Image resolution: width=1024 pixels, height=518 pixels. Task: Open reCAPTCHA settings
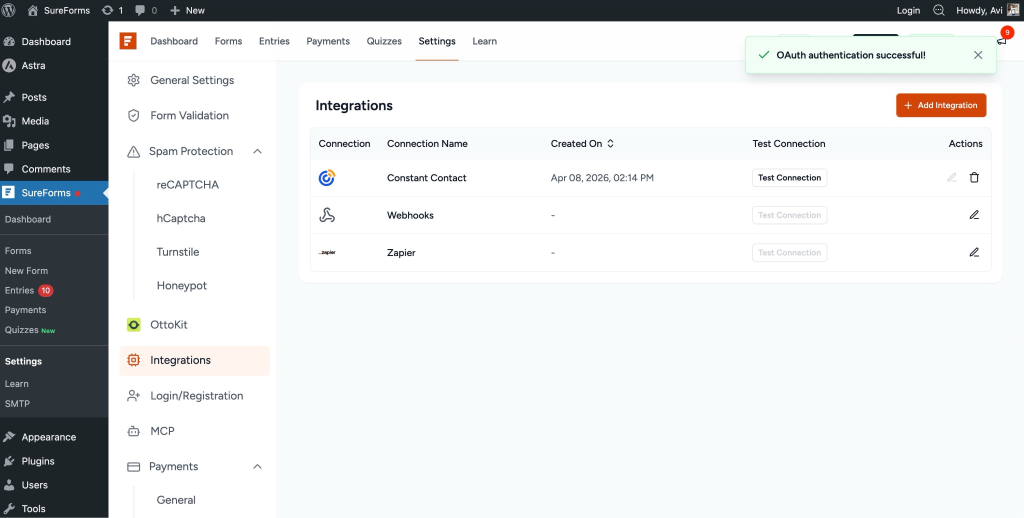[187, 185]
